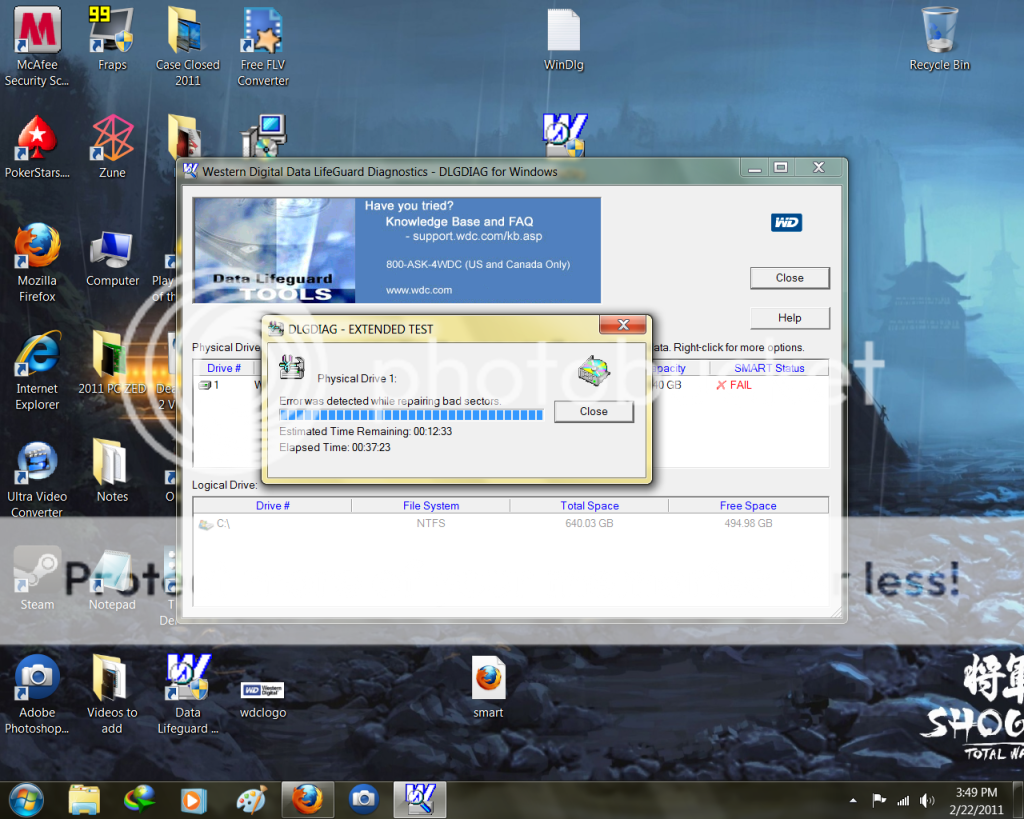Select the Internet Explorer desktop shortcut

[37, 371]
